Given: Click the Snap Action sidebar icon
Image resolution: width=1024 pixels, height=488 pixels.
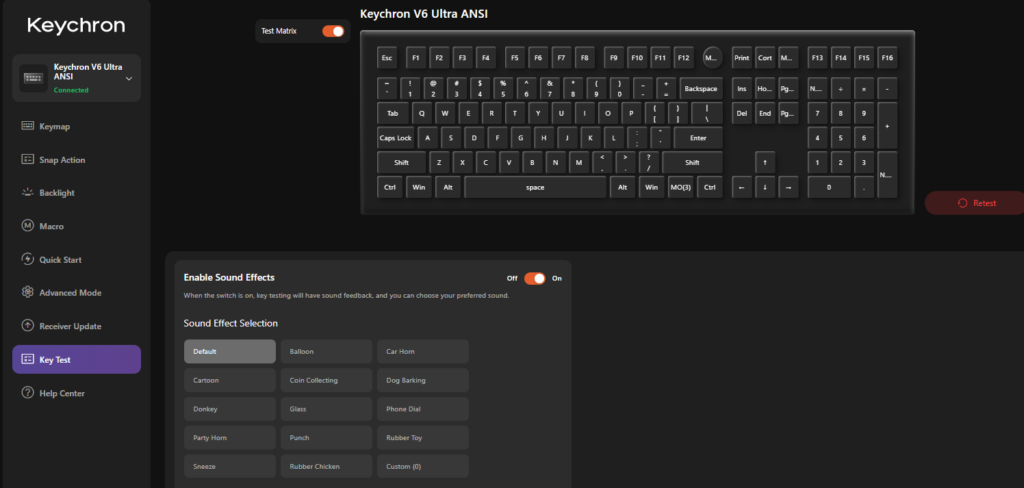Looking at the screenshot, I should click(x=27, y=159).
